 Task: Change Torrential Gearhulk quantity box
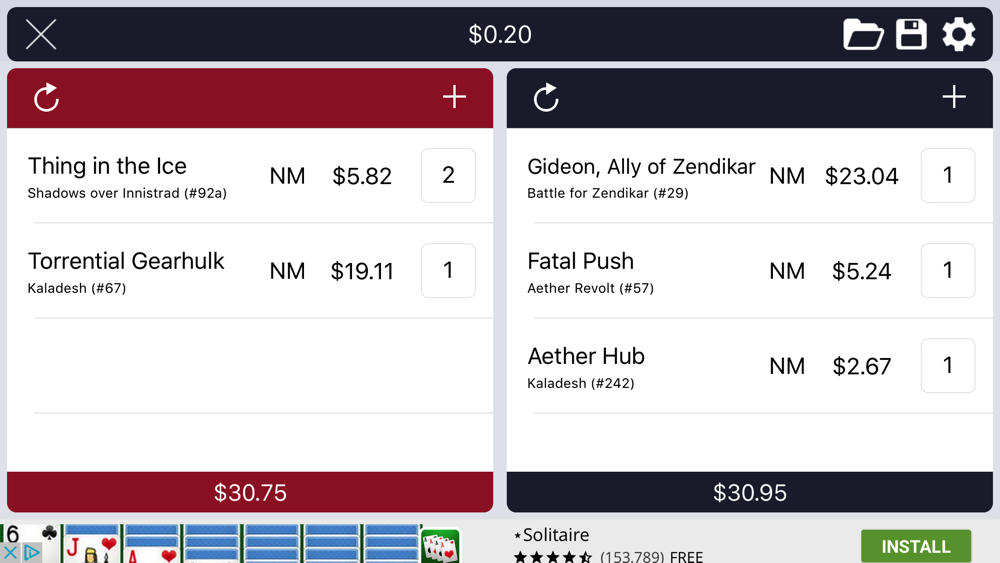(x=448, y=270)
